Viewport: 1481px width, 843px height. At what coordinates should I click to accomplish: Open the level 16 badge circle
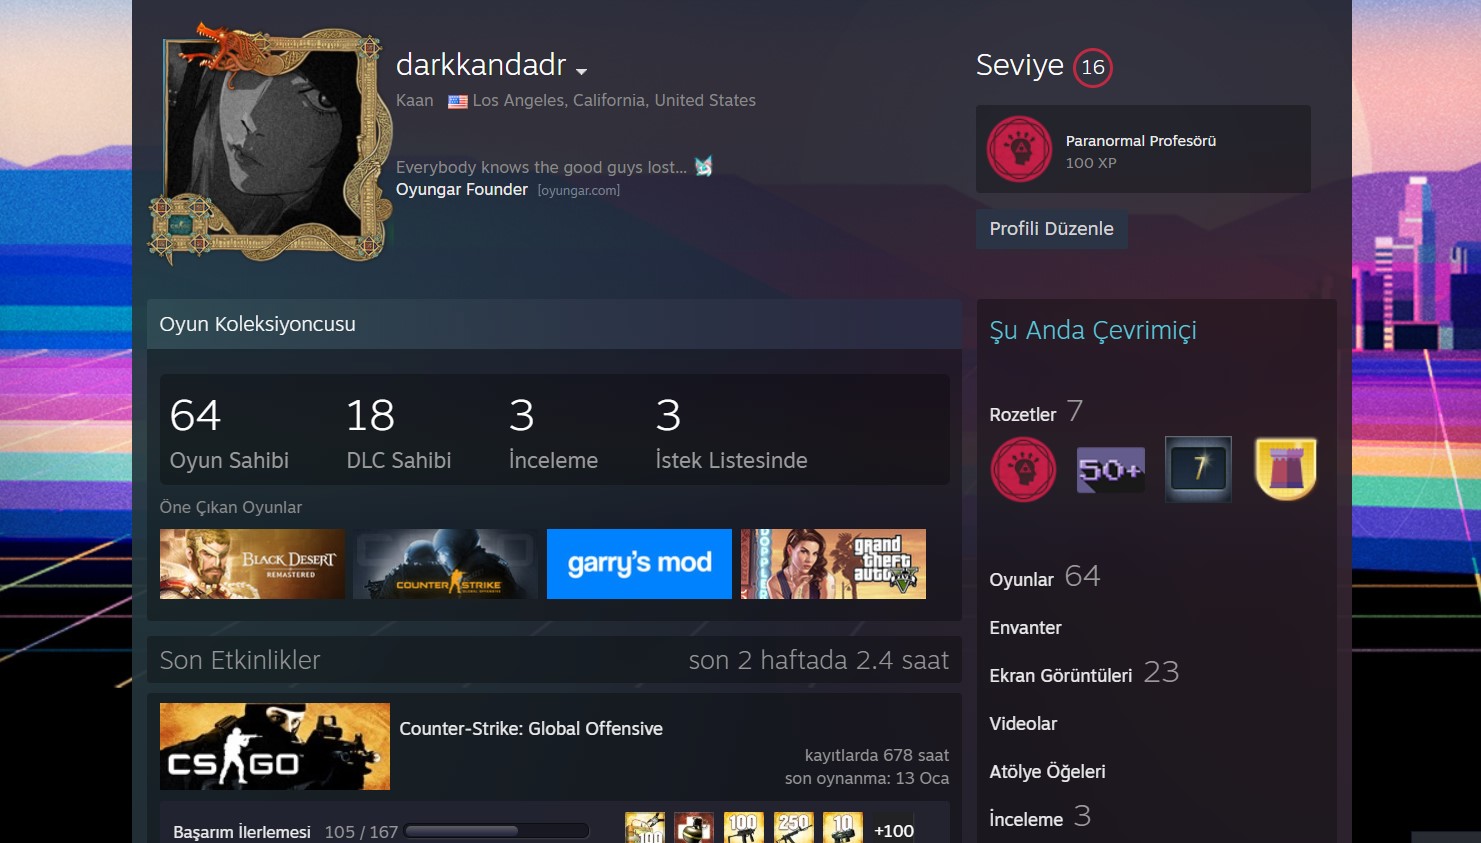coord(1092,67)
